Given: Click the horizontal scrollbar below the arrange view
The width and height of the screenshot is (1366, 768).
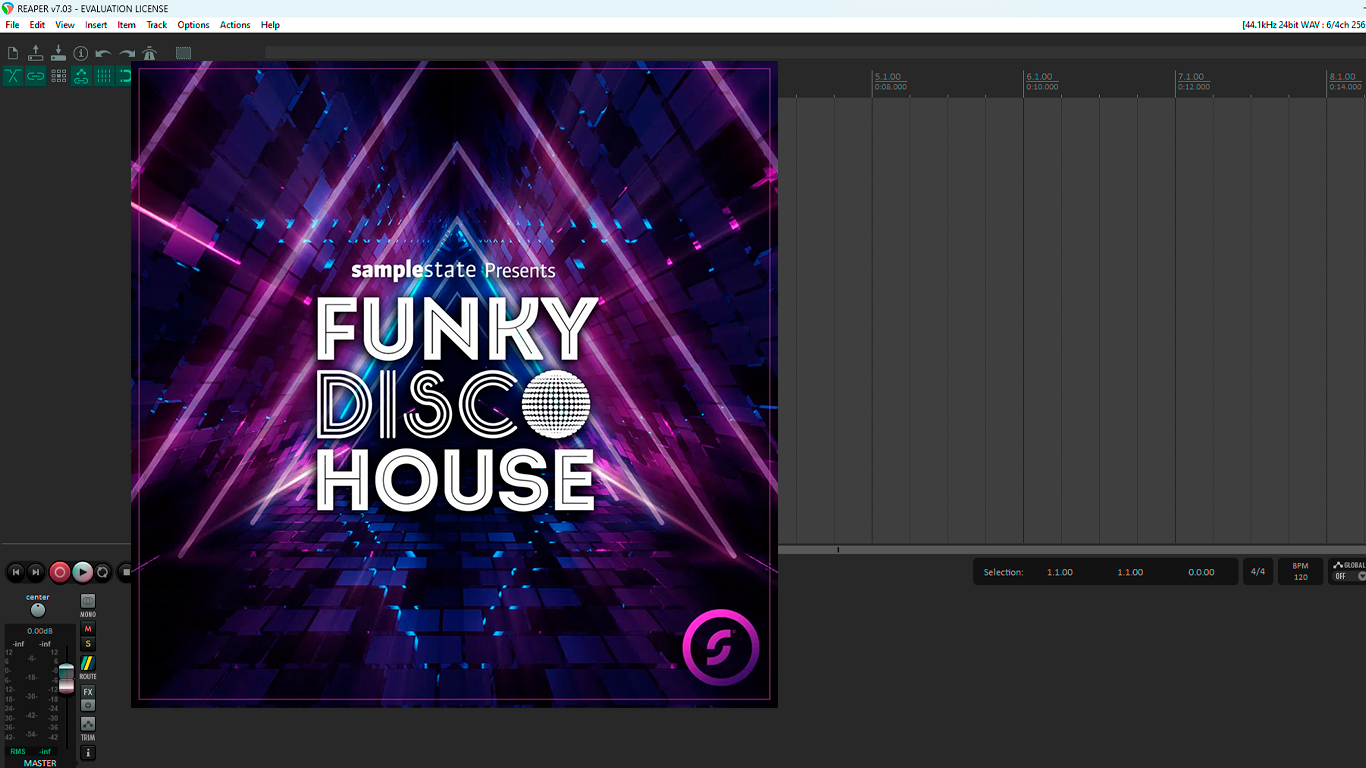Looking at the screenshot, I should [1072, 550].
